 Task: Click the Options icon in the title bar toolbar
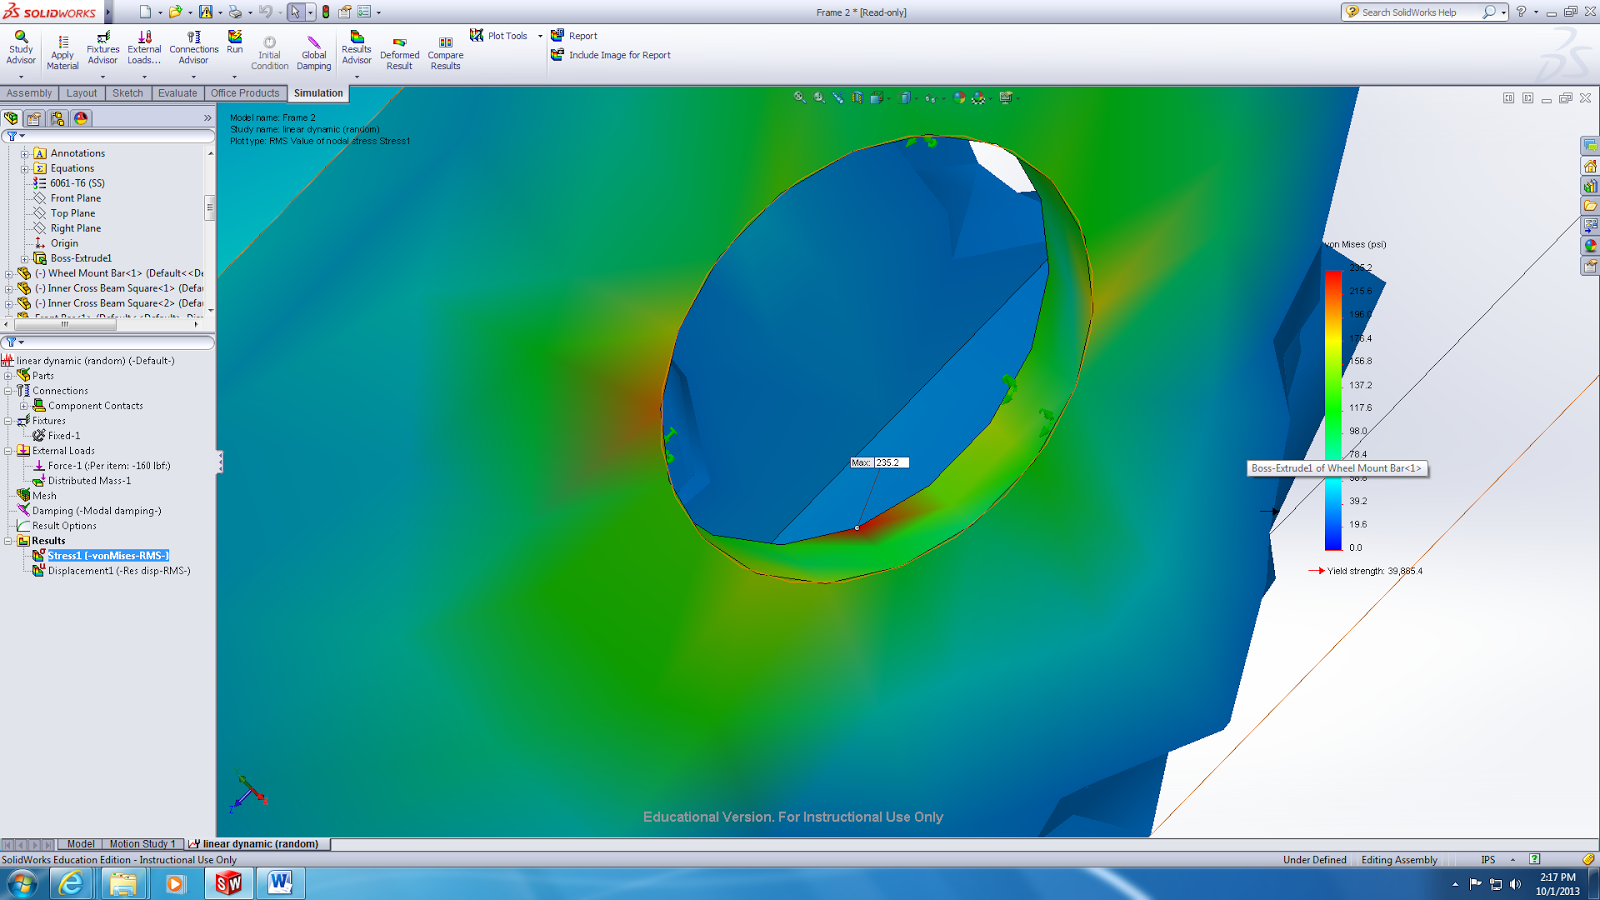(x=364, y=12)
